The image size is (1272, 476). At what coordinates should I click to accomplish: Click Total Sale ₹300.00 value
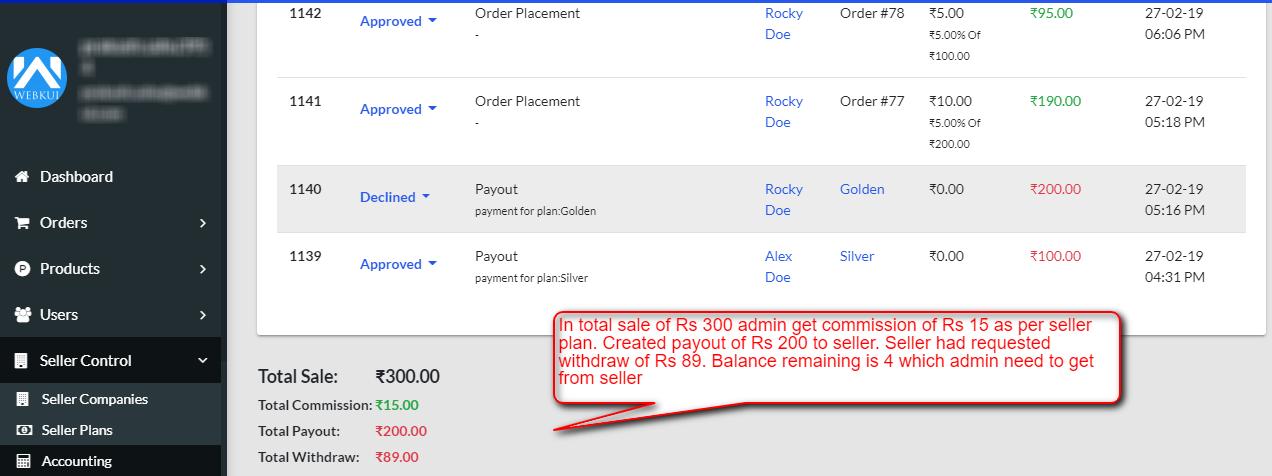407,377
